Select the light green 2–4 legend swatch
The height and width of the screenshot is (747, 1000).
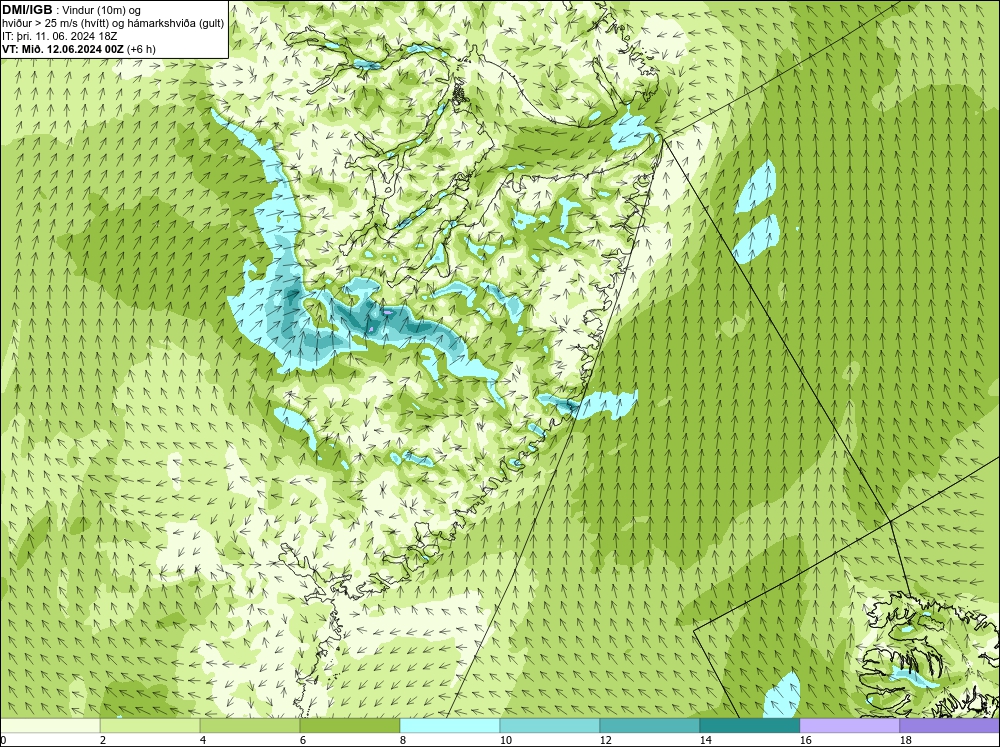pos(150,726)
